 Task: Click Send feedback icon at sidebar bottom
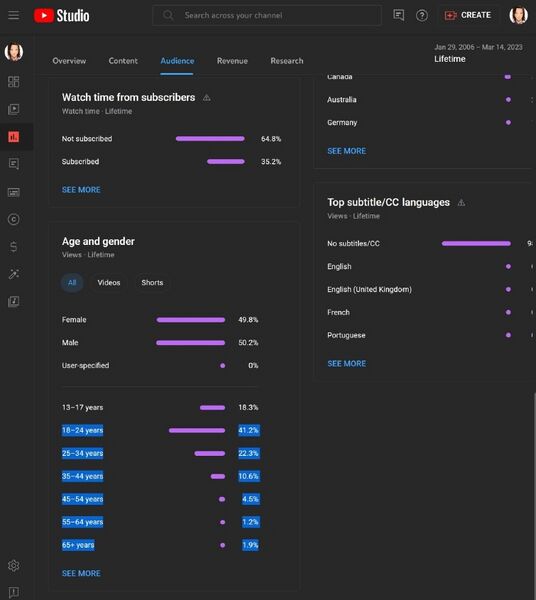[13, 592]
